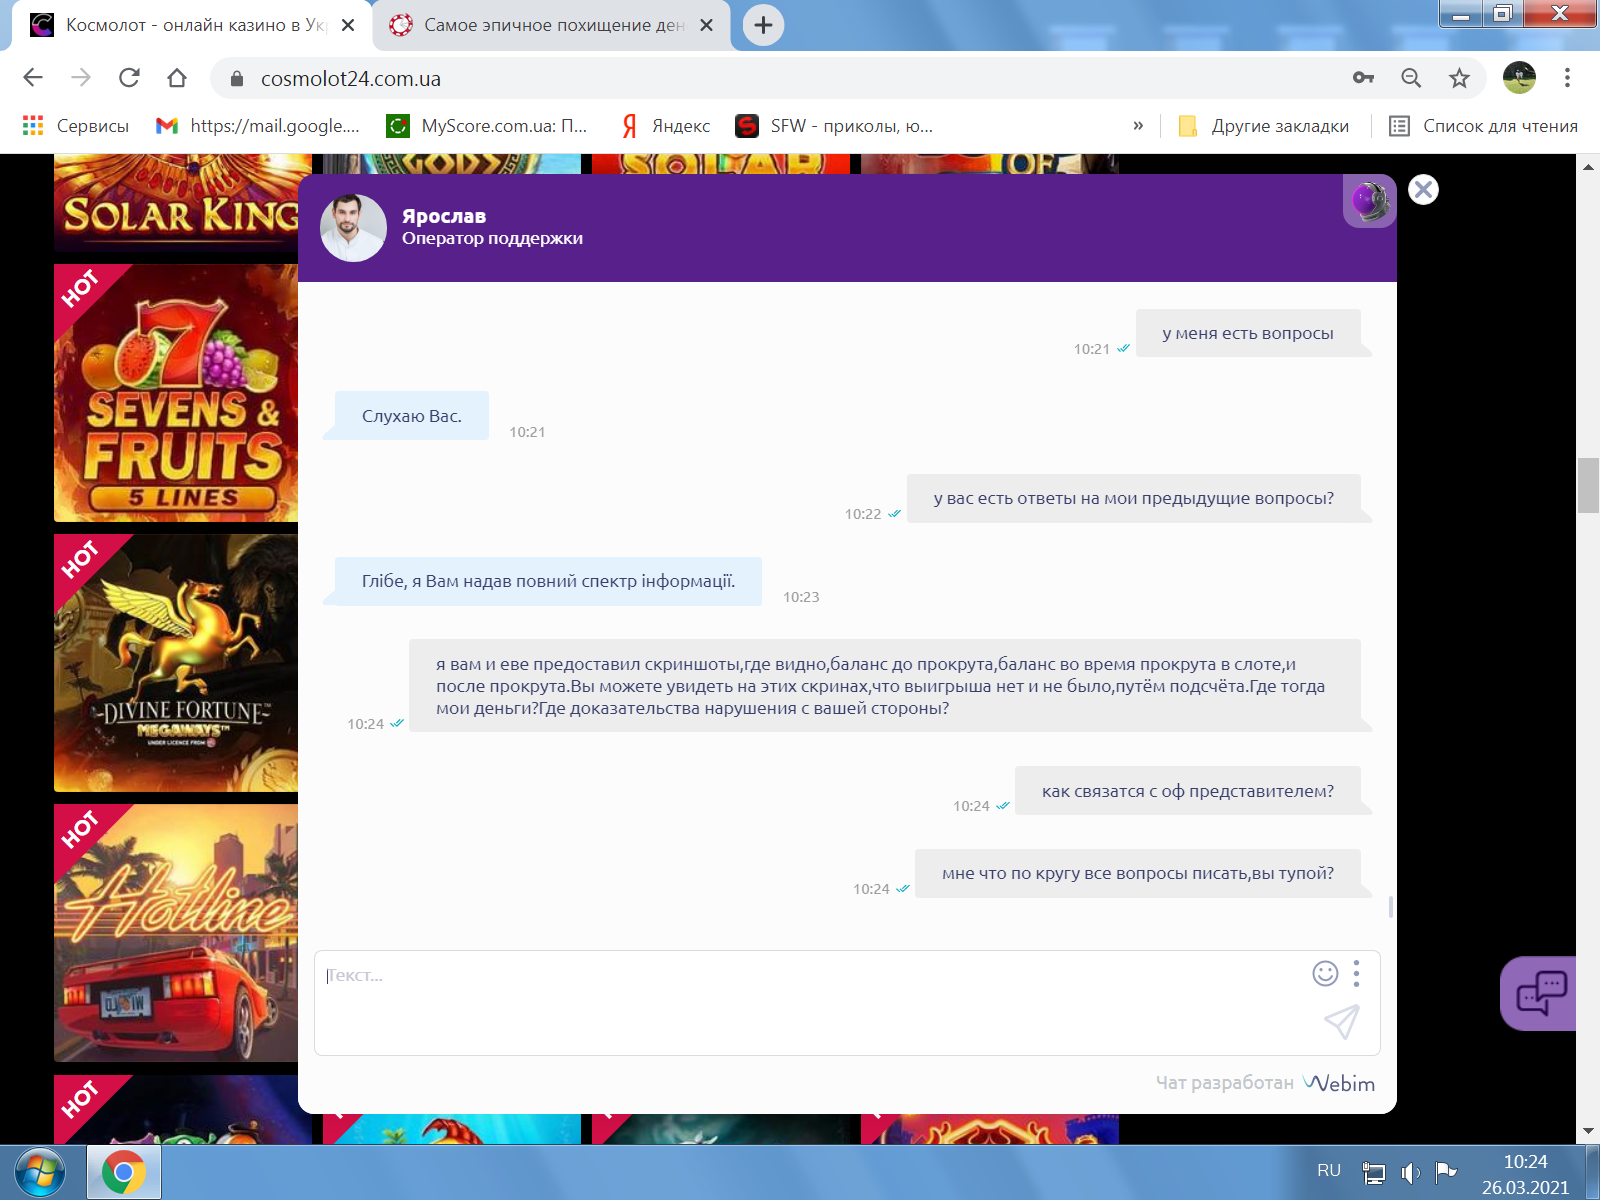Switch to the Космолот casino tab
This screenshot has width=1600, height=1200.
[190, 25]
